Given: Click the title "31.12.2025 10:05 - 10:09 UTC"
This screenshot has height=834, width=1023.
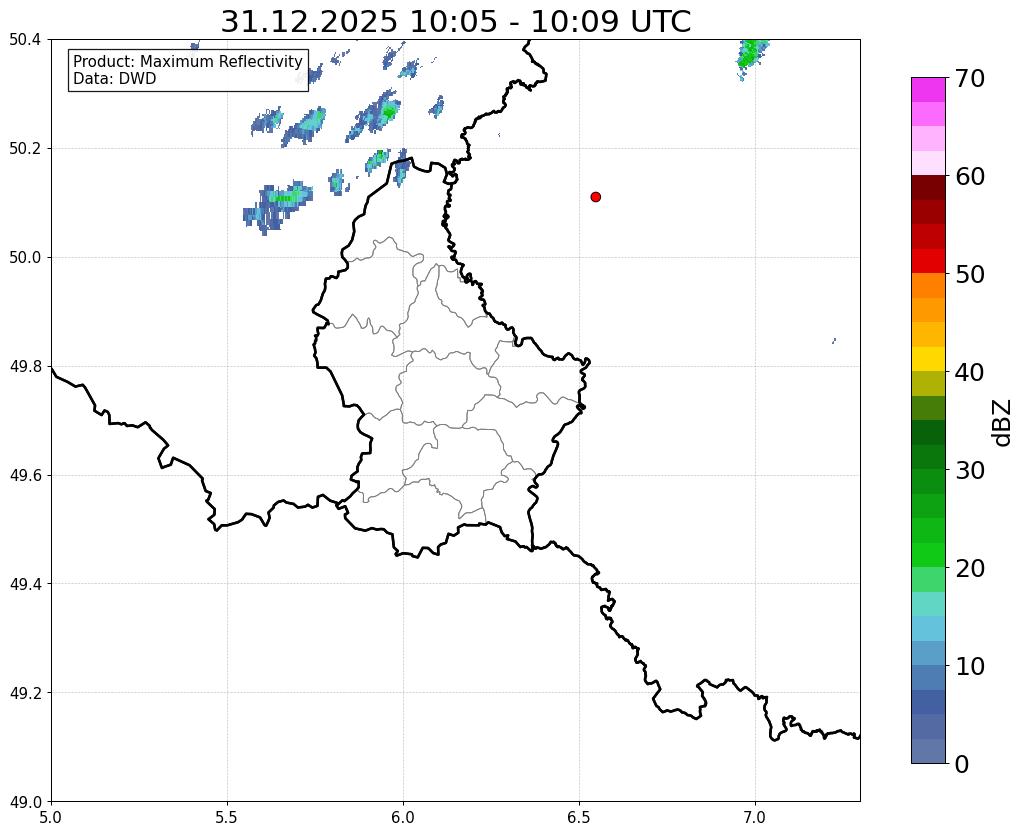Looking at the screenshot, I should (455, 21).
